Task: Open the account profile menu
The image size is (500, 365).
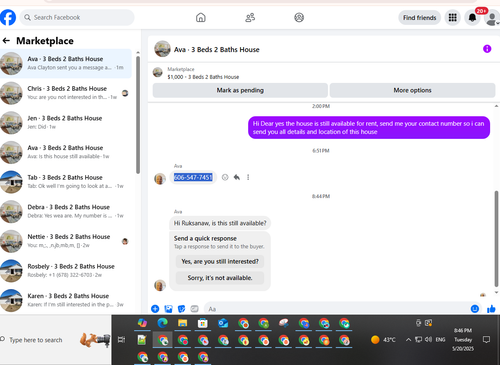Action: tap(492, 18)
